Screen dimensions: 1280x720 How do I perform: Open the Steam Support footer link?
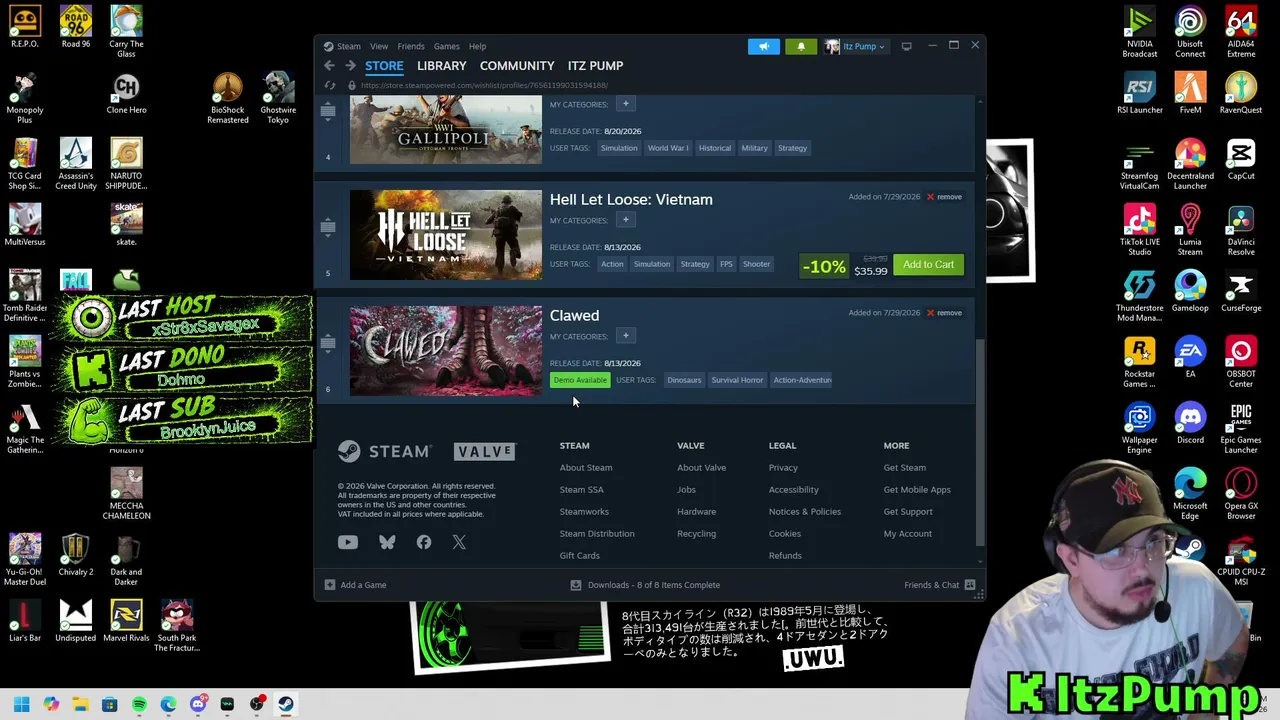pyautogui.click(x=908, y=512)
